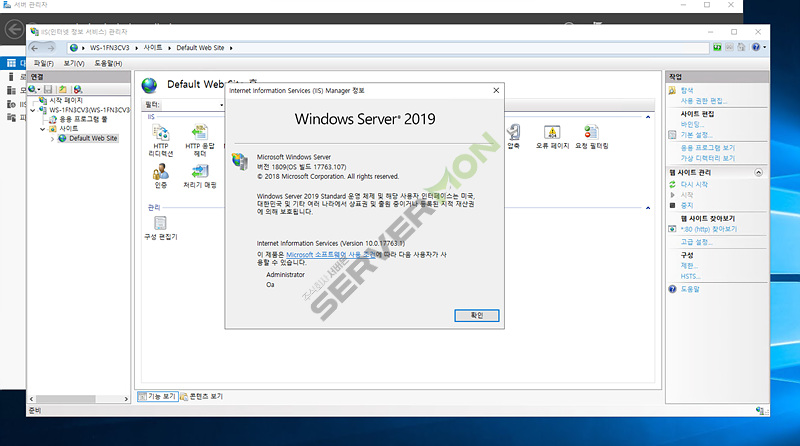Screen dimensions: 800x446
Task: Click the green refresh icon in the top-right toolbar
Action: pyautogui.click(x=717, y=47)
